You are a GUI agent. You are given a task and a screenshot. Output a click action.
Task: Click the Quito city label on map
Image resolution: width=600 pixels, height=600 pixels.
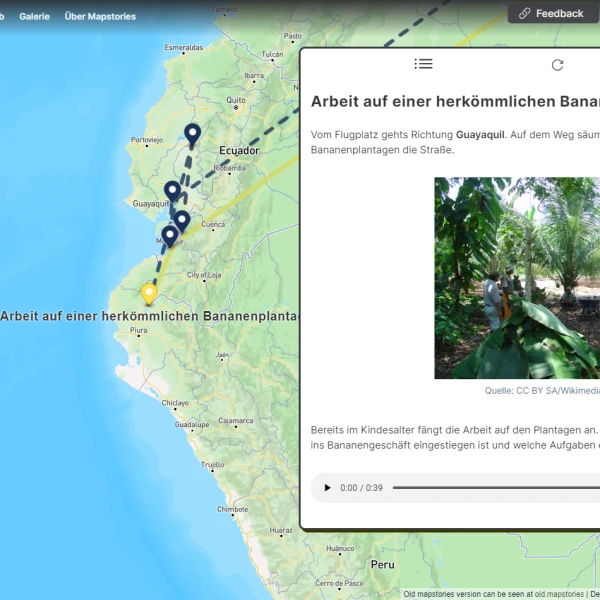(x=236, y=100)
